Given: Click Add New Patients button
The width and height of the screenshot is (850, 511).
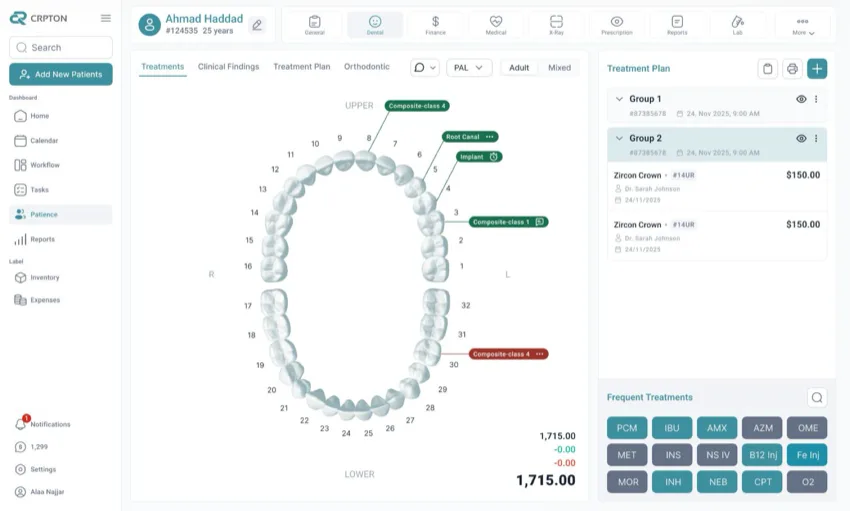Looking at the screenshot, I should coord(61,74).
